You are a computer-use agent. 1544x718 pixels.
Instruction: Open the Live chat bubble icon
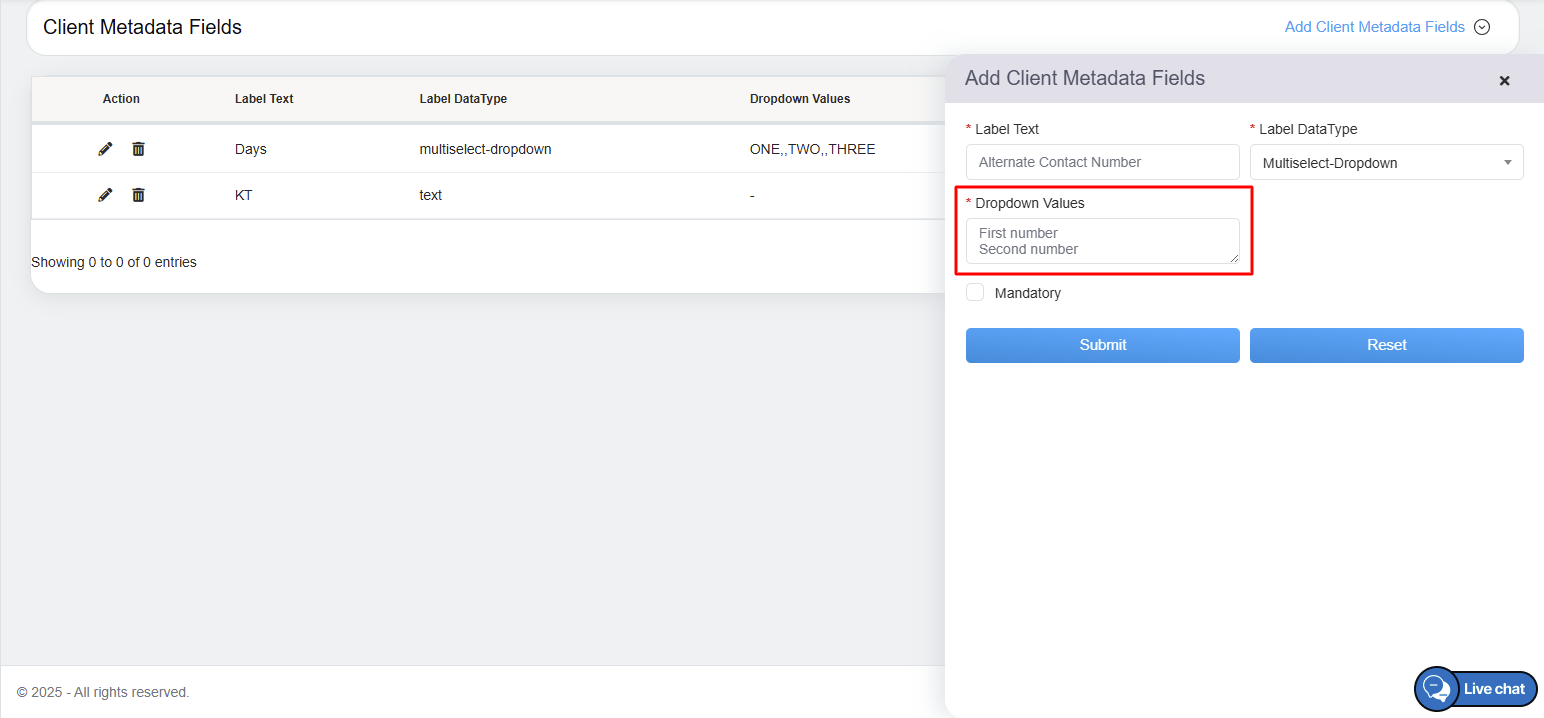click(x=1436, y=689)
